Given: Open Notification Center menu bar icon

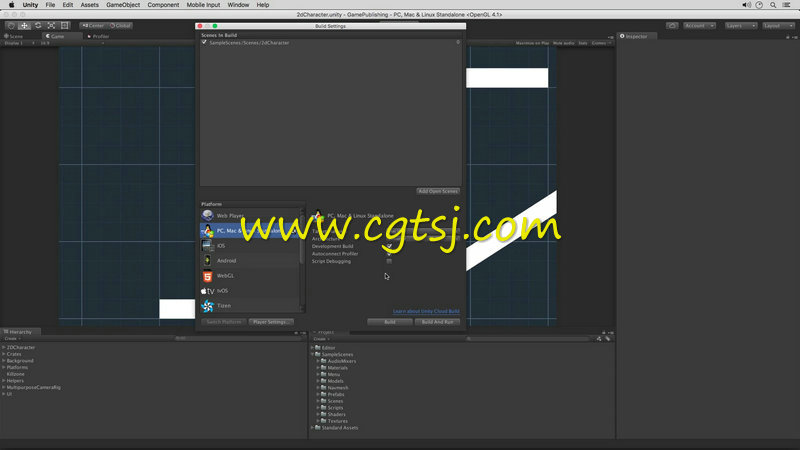Looking at the screenshot, I should coord(787,5).
